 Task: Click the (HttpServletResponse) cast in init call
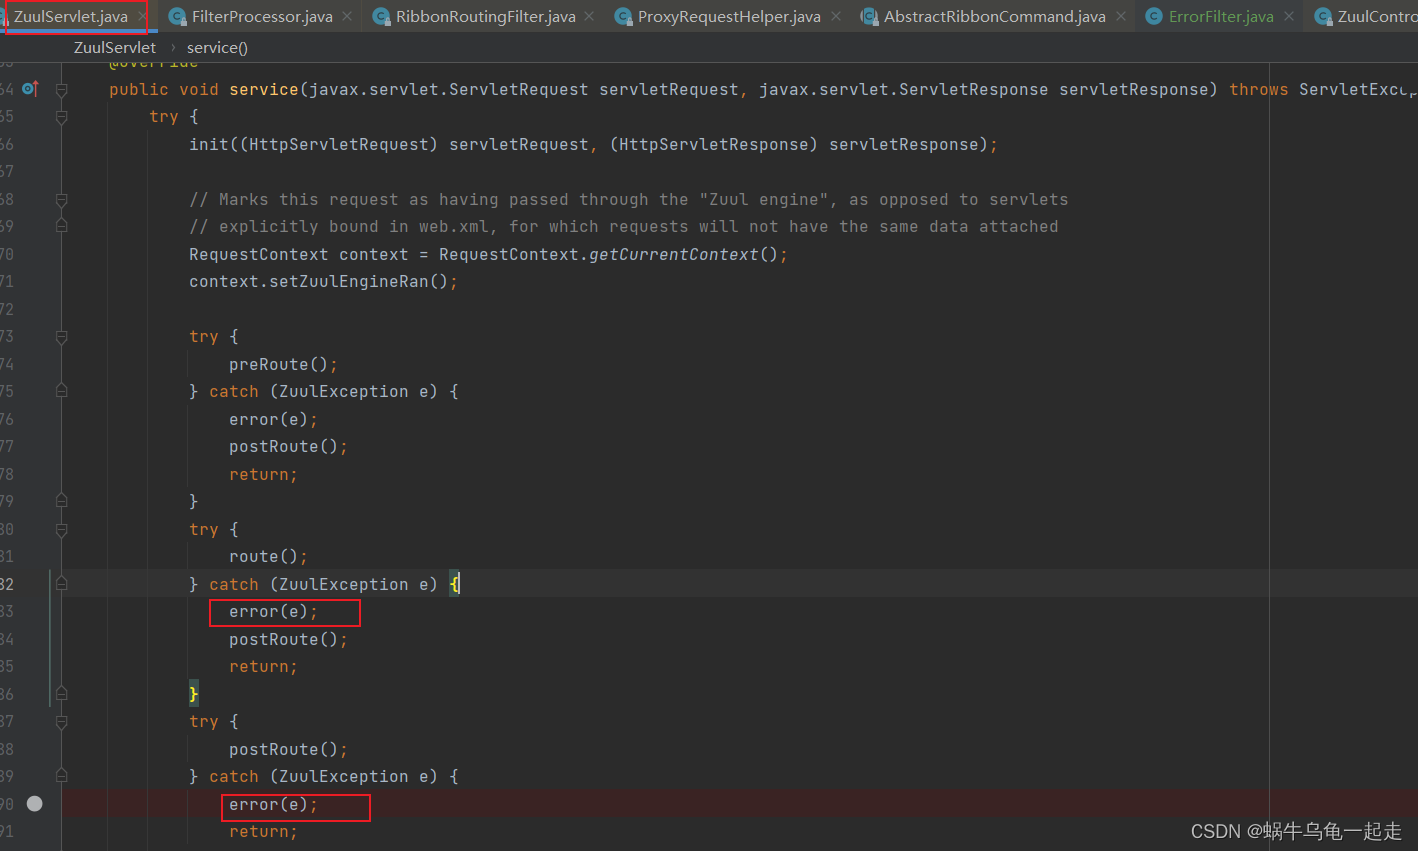pos(714,145)
